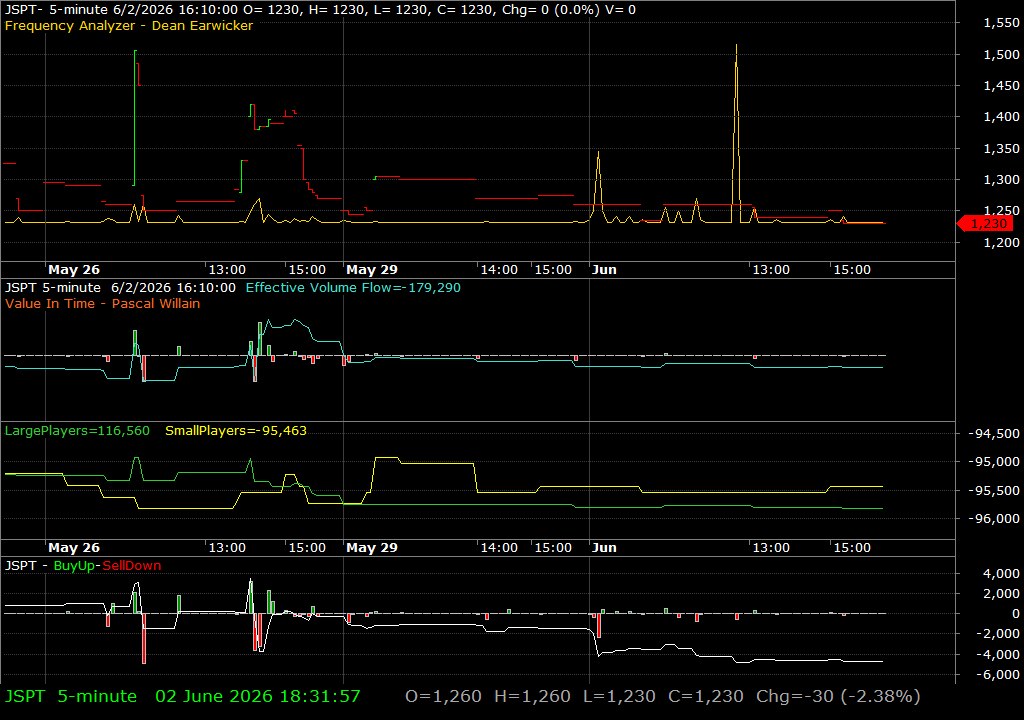
Task: Click the 'H=1,260' status bar value
Action: click(532, 696)
